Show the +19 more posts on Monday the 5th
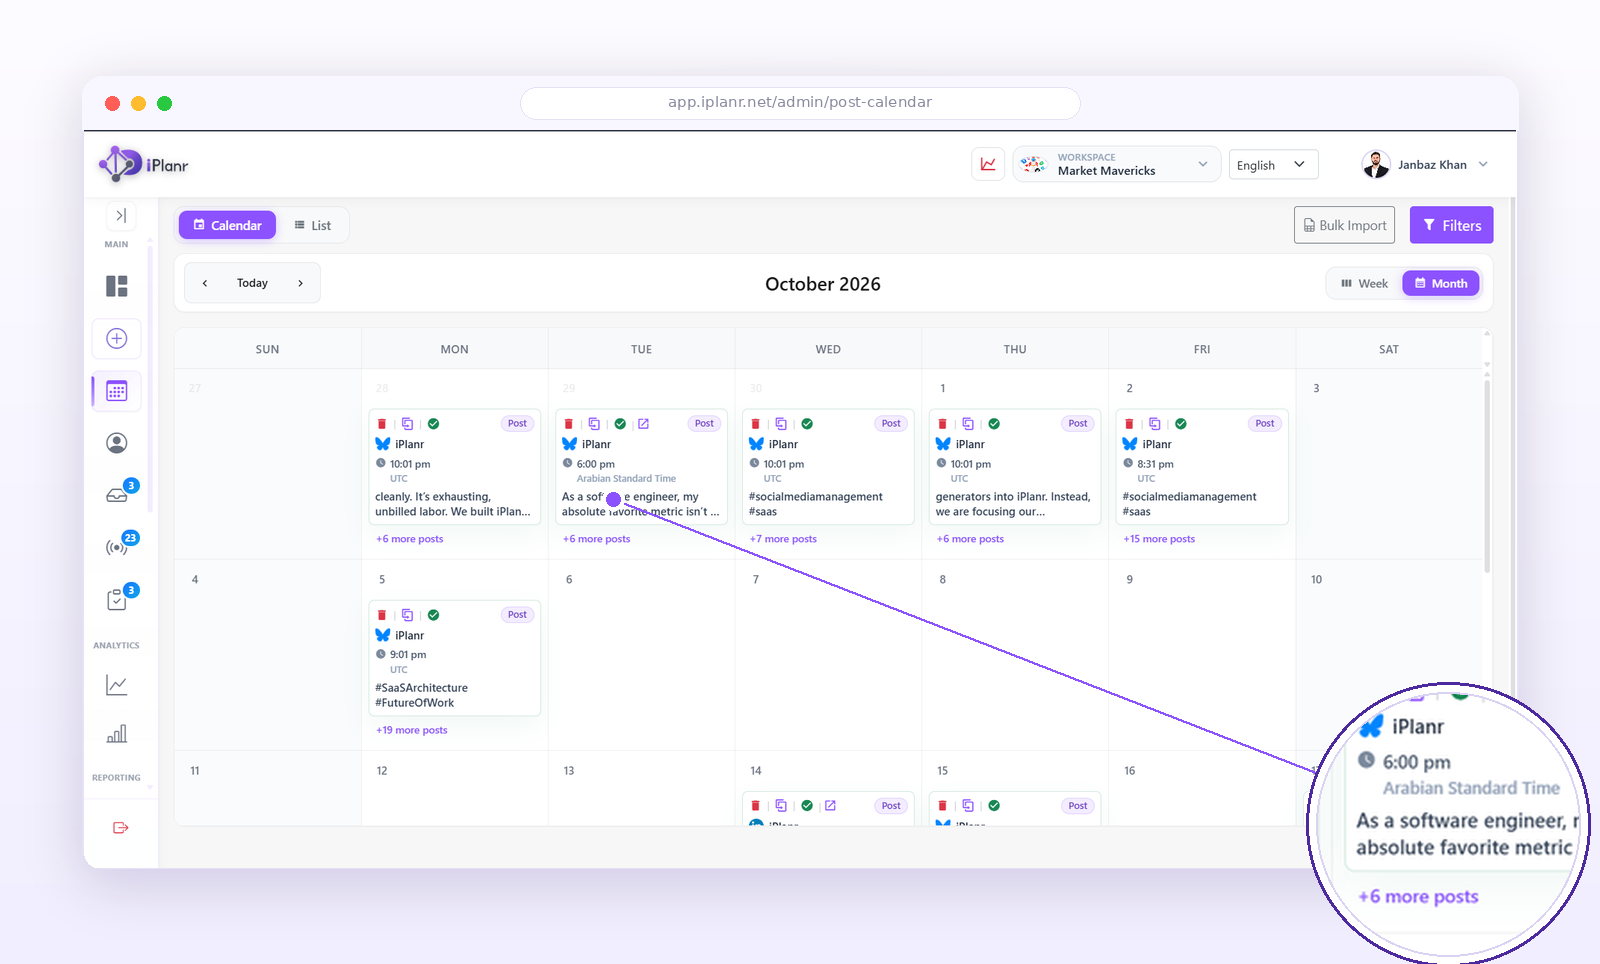 pyautogui.click(x=412, y=730)
